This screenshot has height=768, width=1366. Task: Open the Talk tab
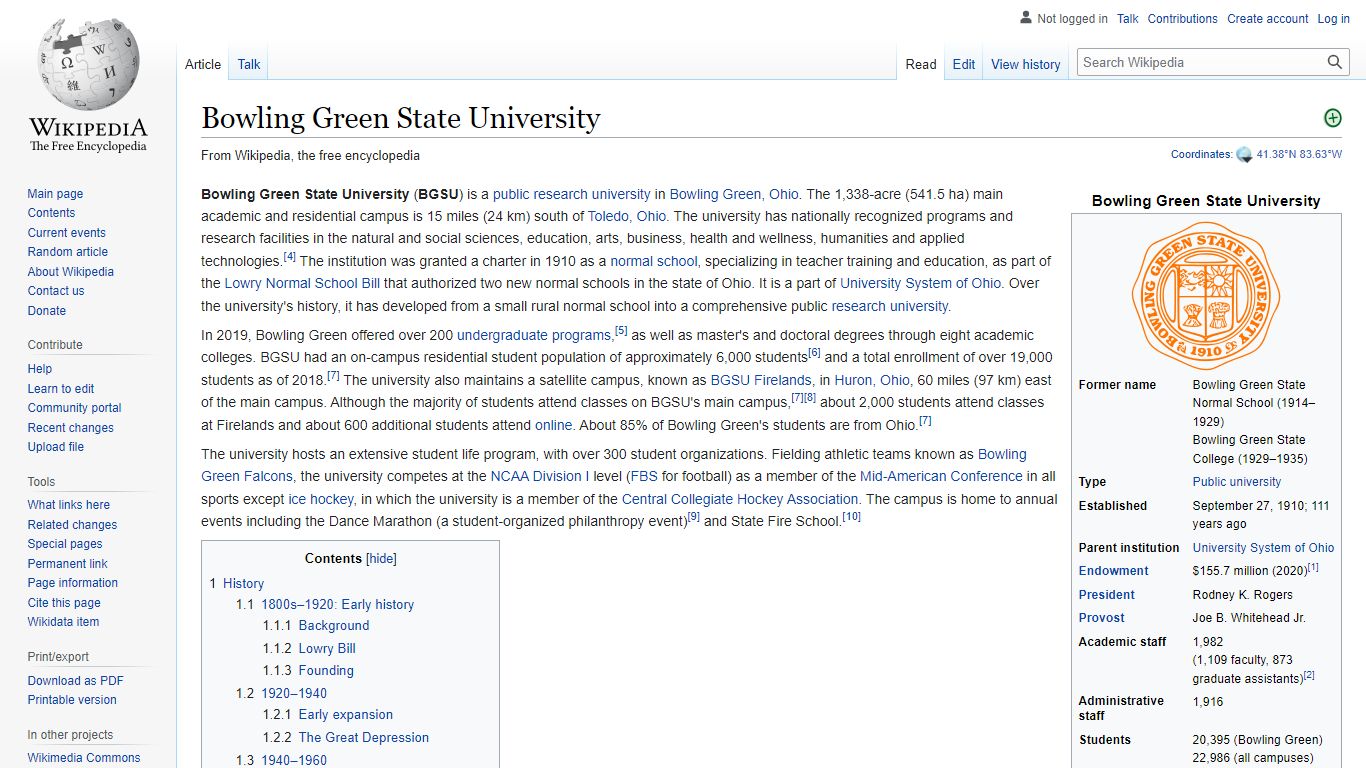coord(249,64)
